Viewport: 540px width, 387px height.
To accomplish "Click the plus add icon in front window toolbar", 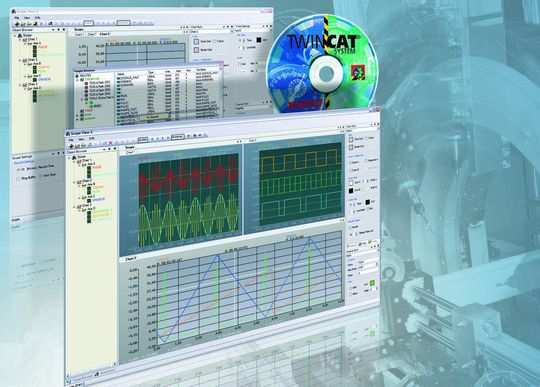I will [x=71, y=146].
